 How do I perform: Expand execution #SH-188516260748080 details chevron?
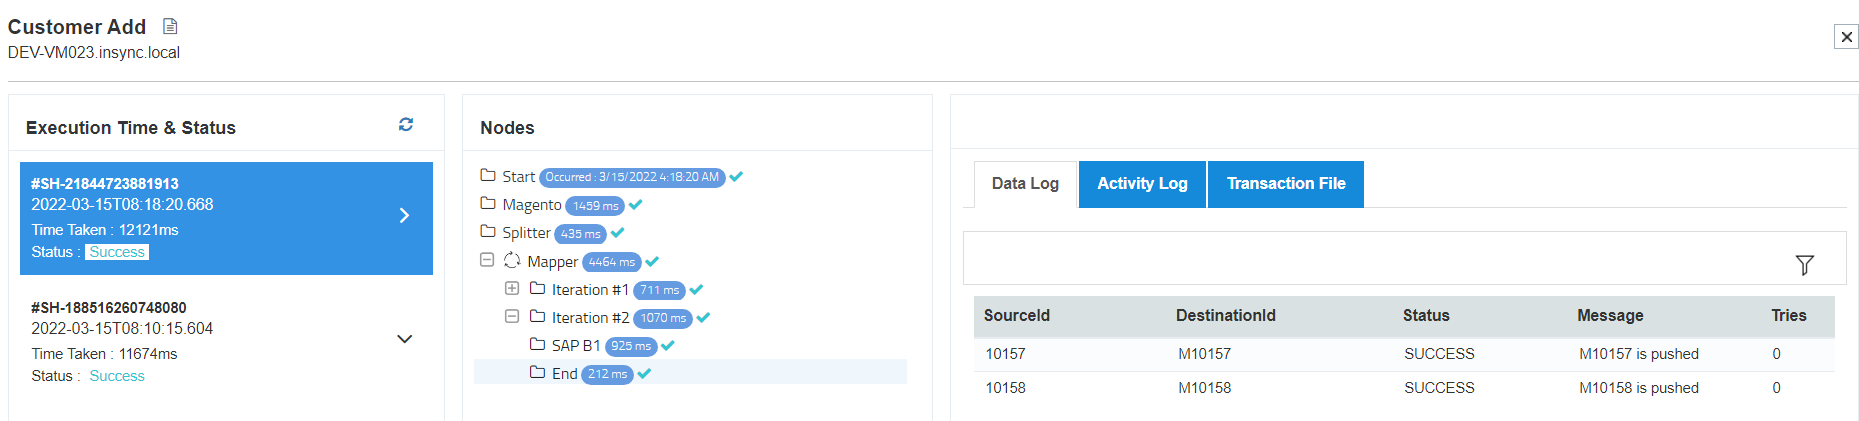405,339
